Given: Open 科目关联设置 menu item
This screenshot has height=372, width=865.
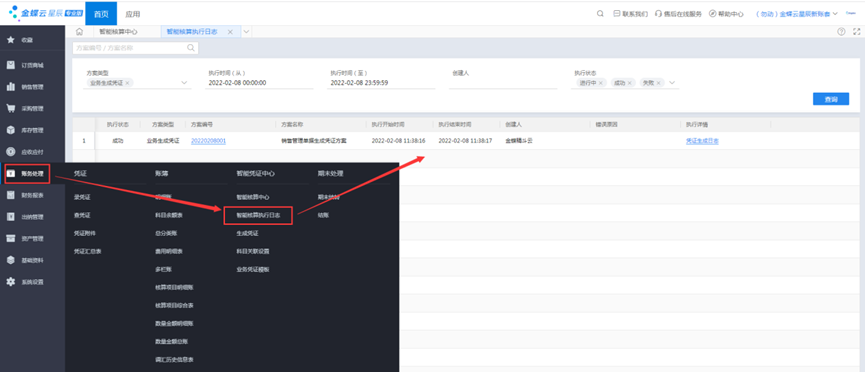Looking at the screenshot, I should [x=253, y=251].
